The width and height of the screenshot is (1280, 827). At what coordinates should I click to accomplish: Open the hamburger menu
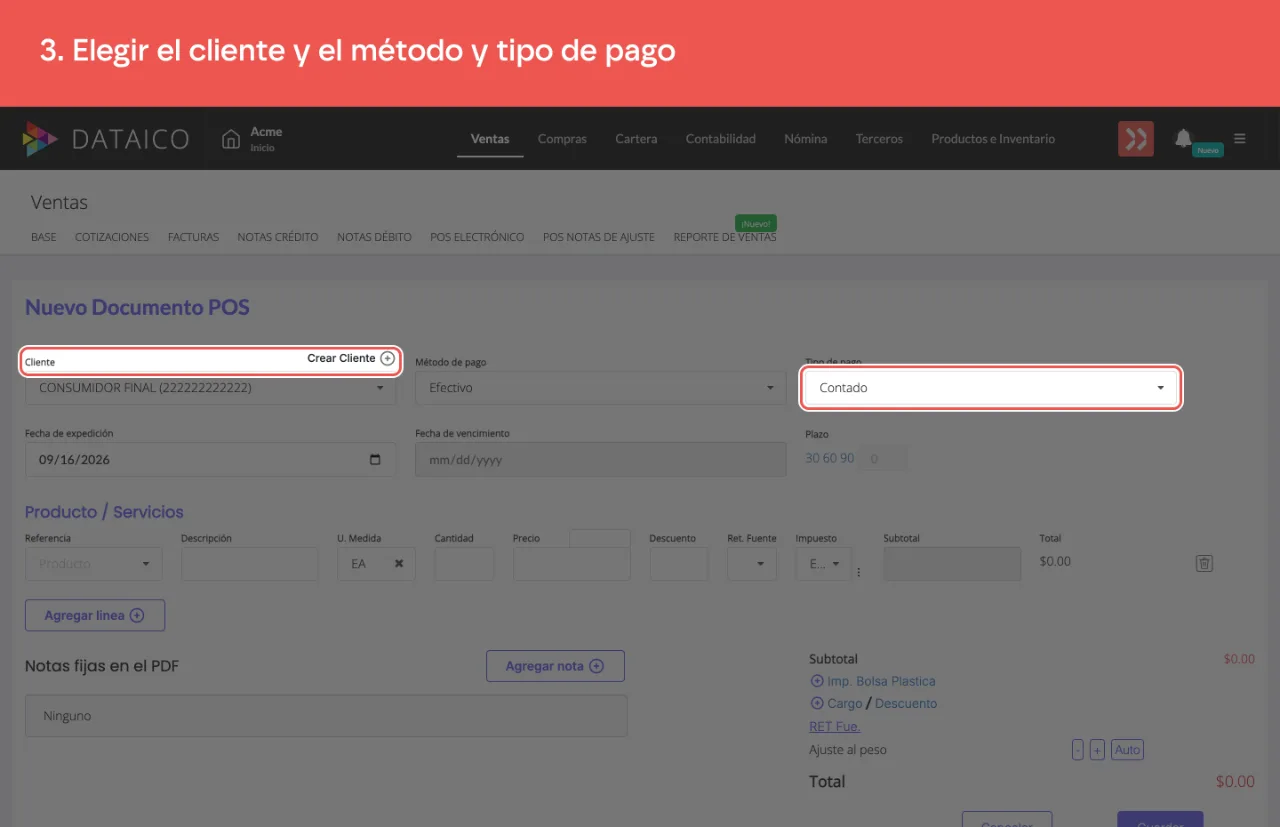(1240, 138)
